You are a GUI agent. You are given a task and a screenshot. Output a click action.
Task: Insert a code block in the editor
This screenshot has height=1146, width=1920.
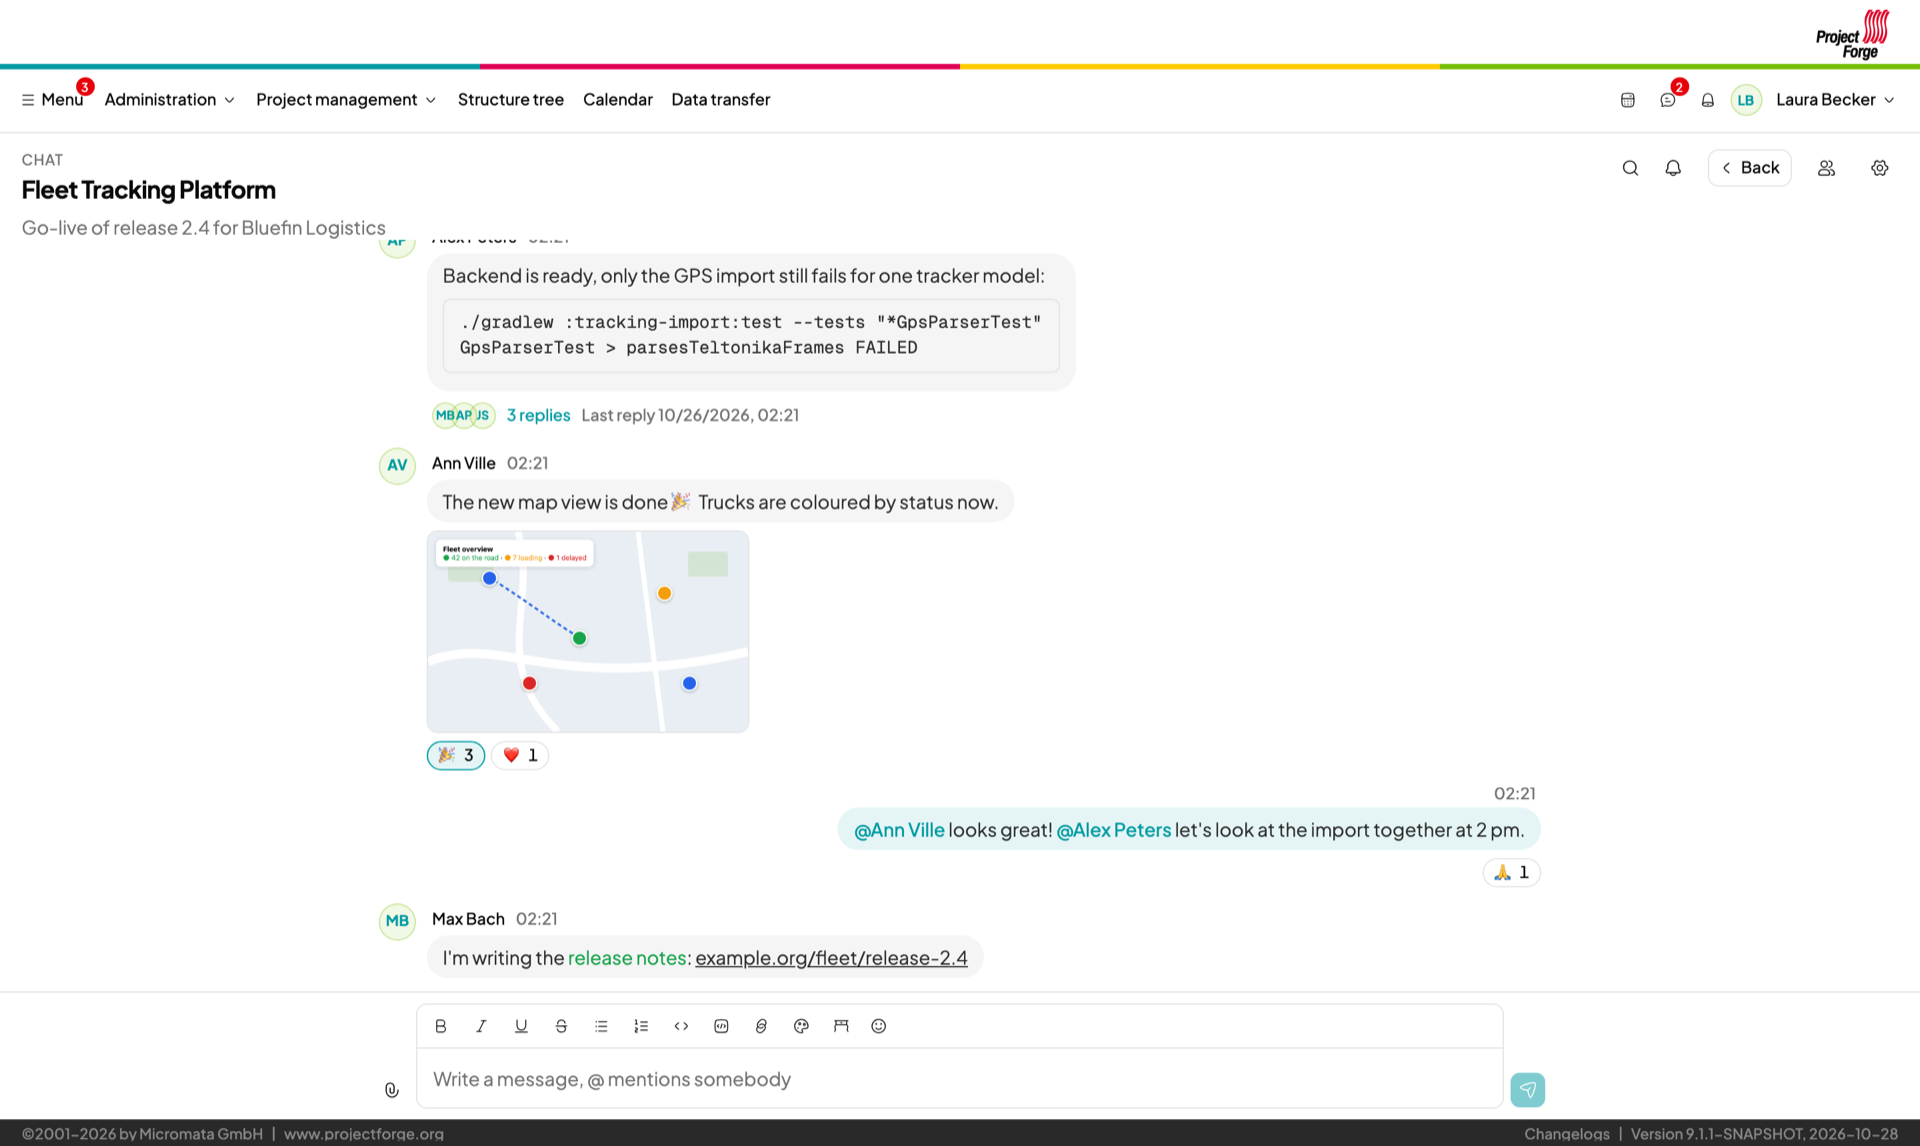[x=721, y=1026]
